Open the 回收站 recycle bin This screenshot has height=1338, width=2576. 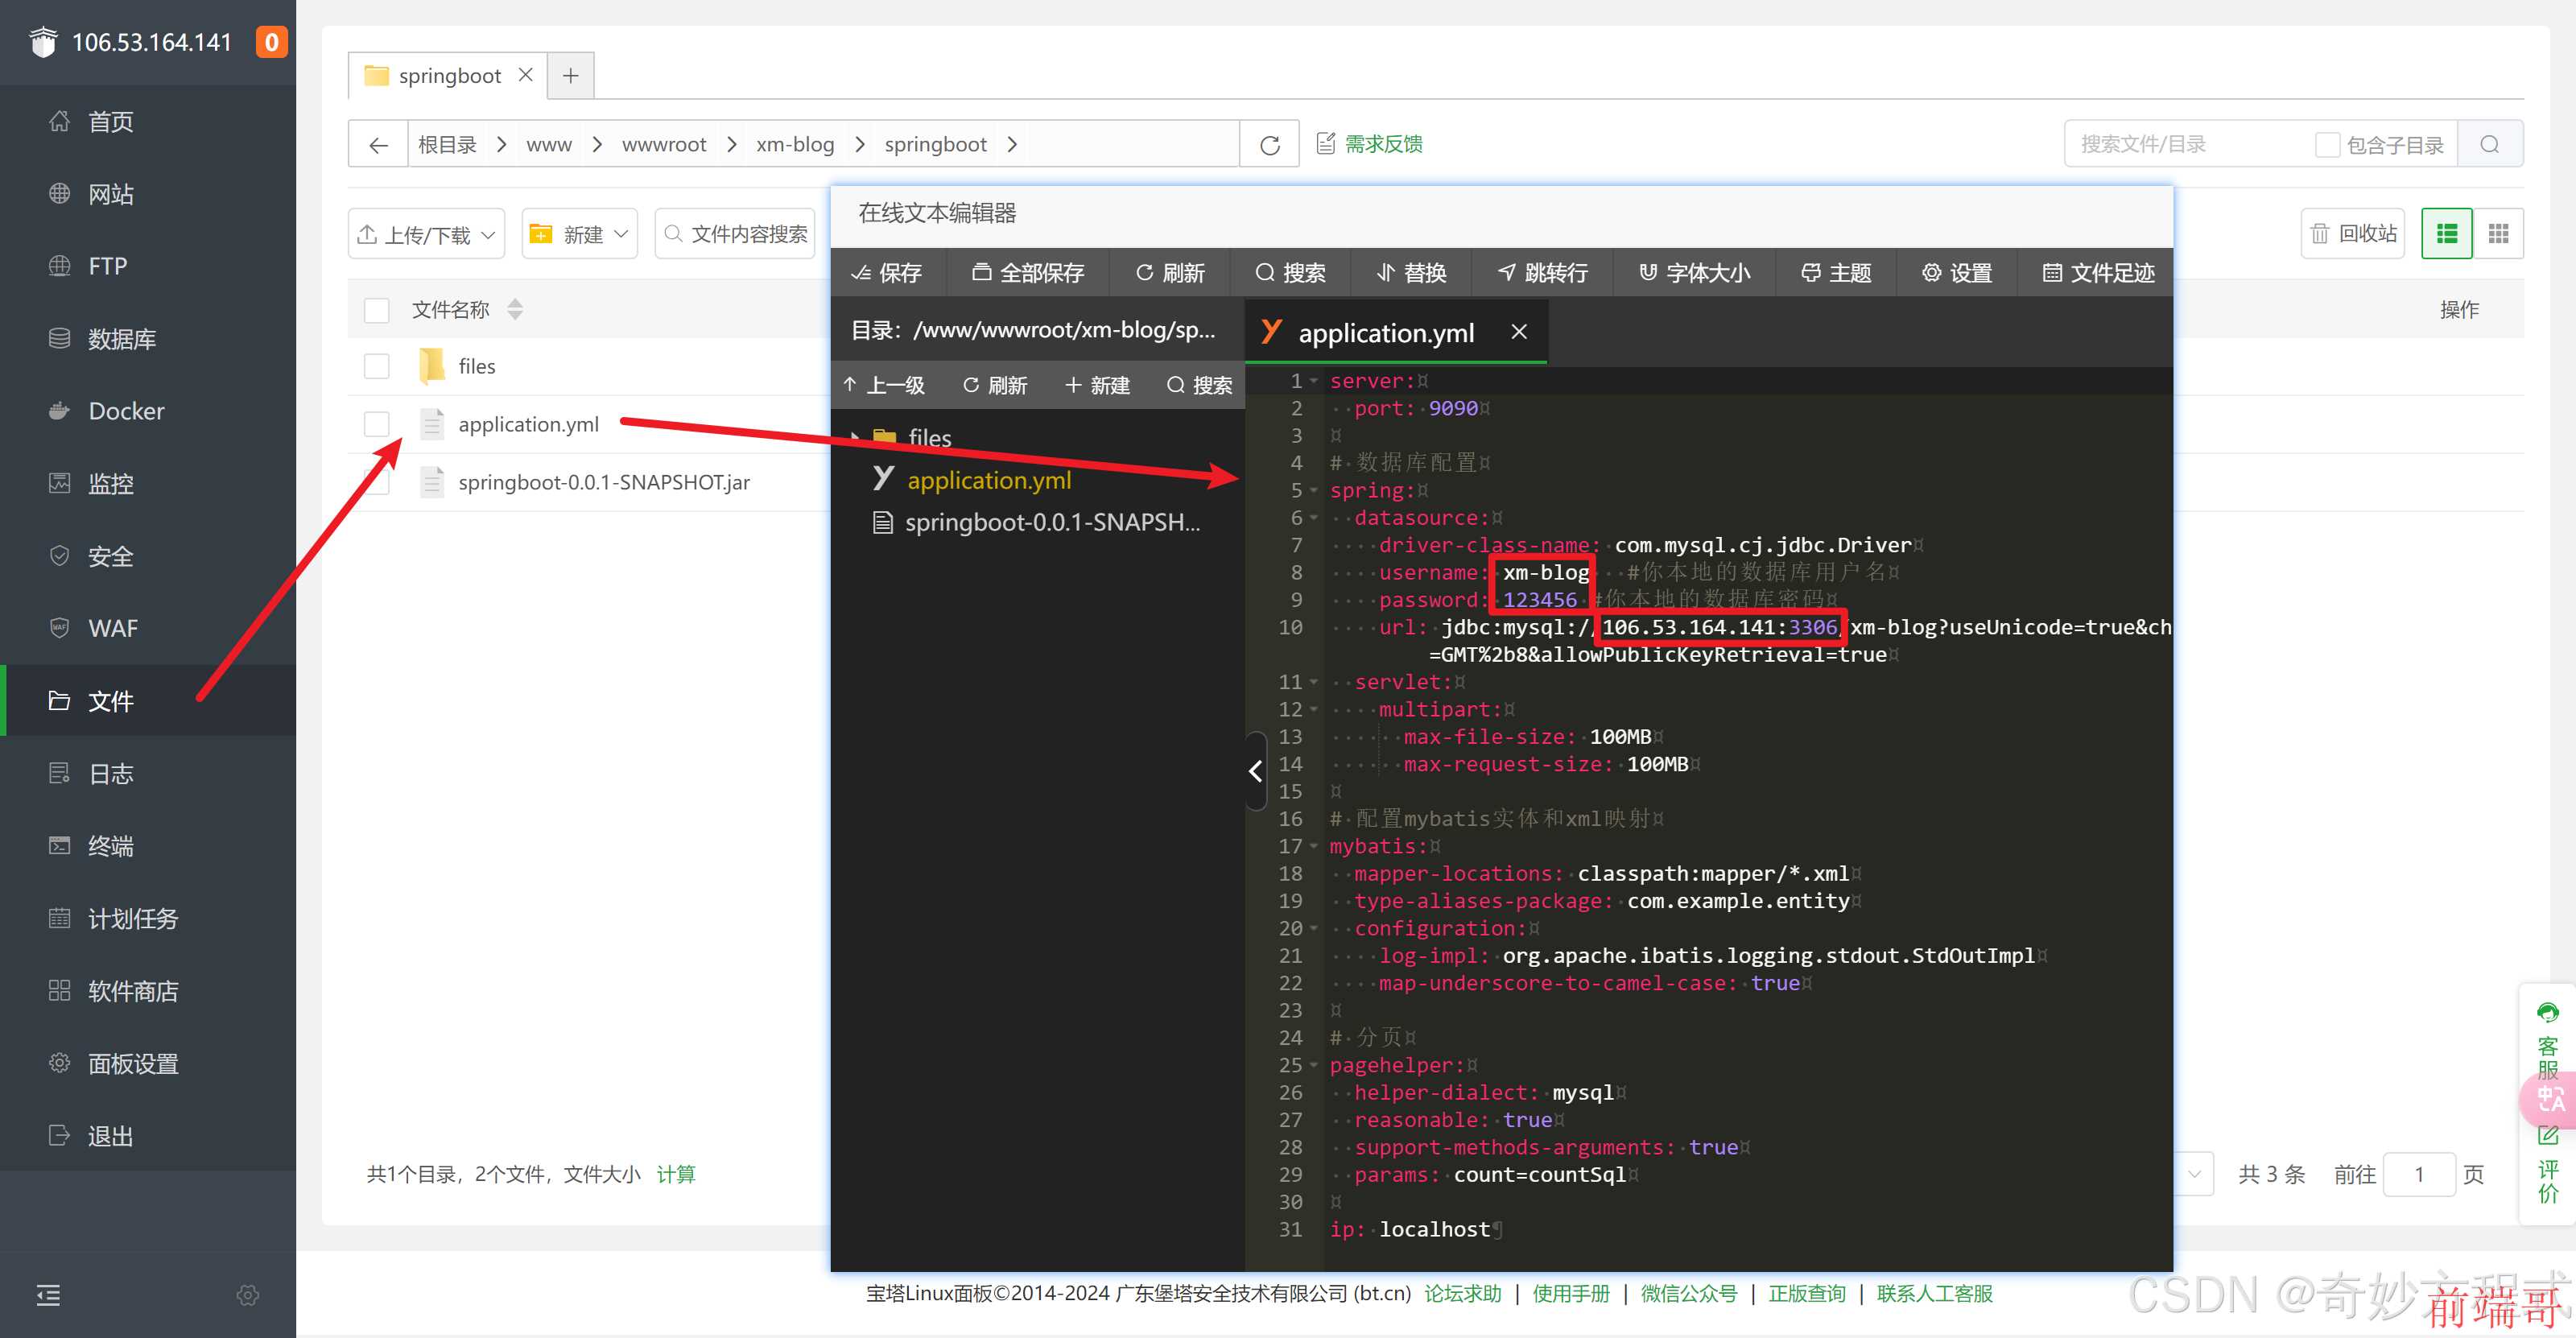tap(2352, 234)
